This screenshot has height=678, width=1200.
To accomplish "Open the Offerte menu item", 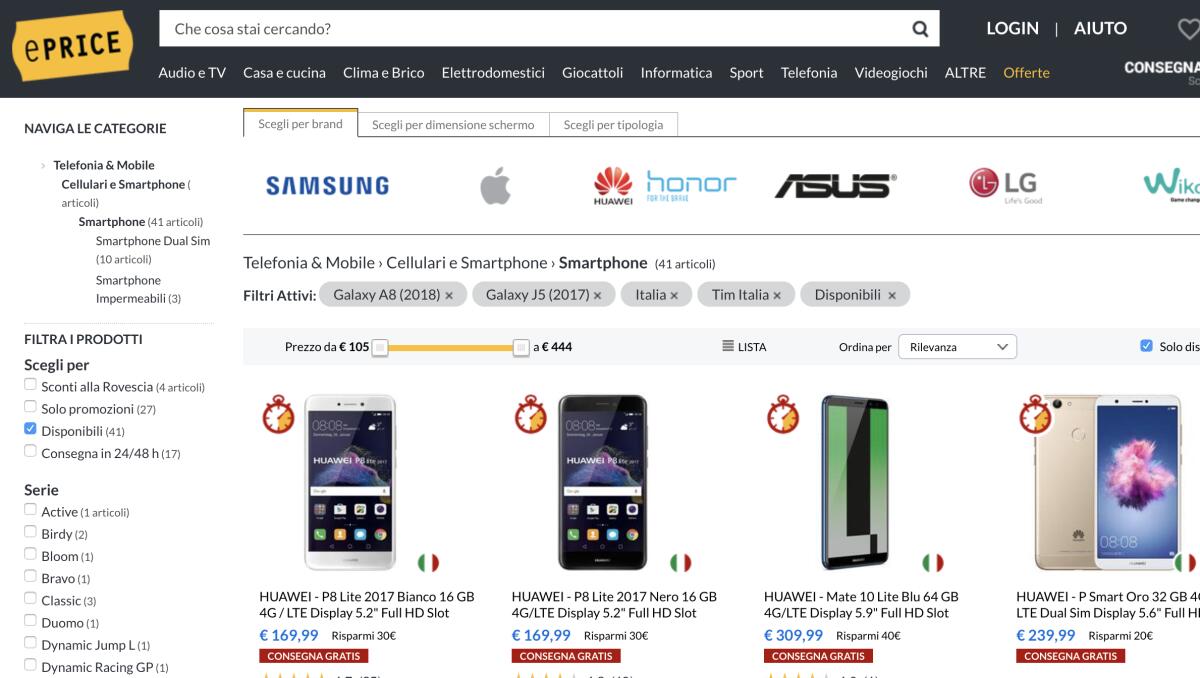I will point(1027,72).
